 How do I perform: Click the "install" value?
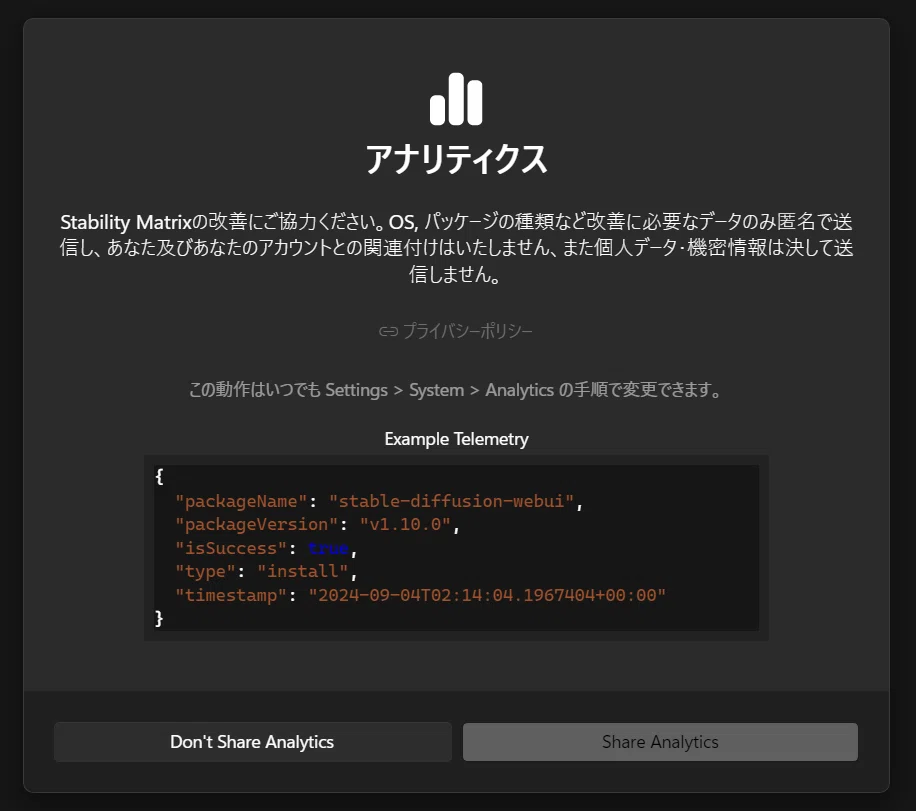[303, 571]
